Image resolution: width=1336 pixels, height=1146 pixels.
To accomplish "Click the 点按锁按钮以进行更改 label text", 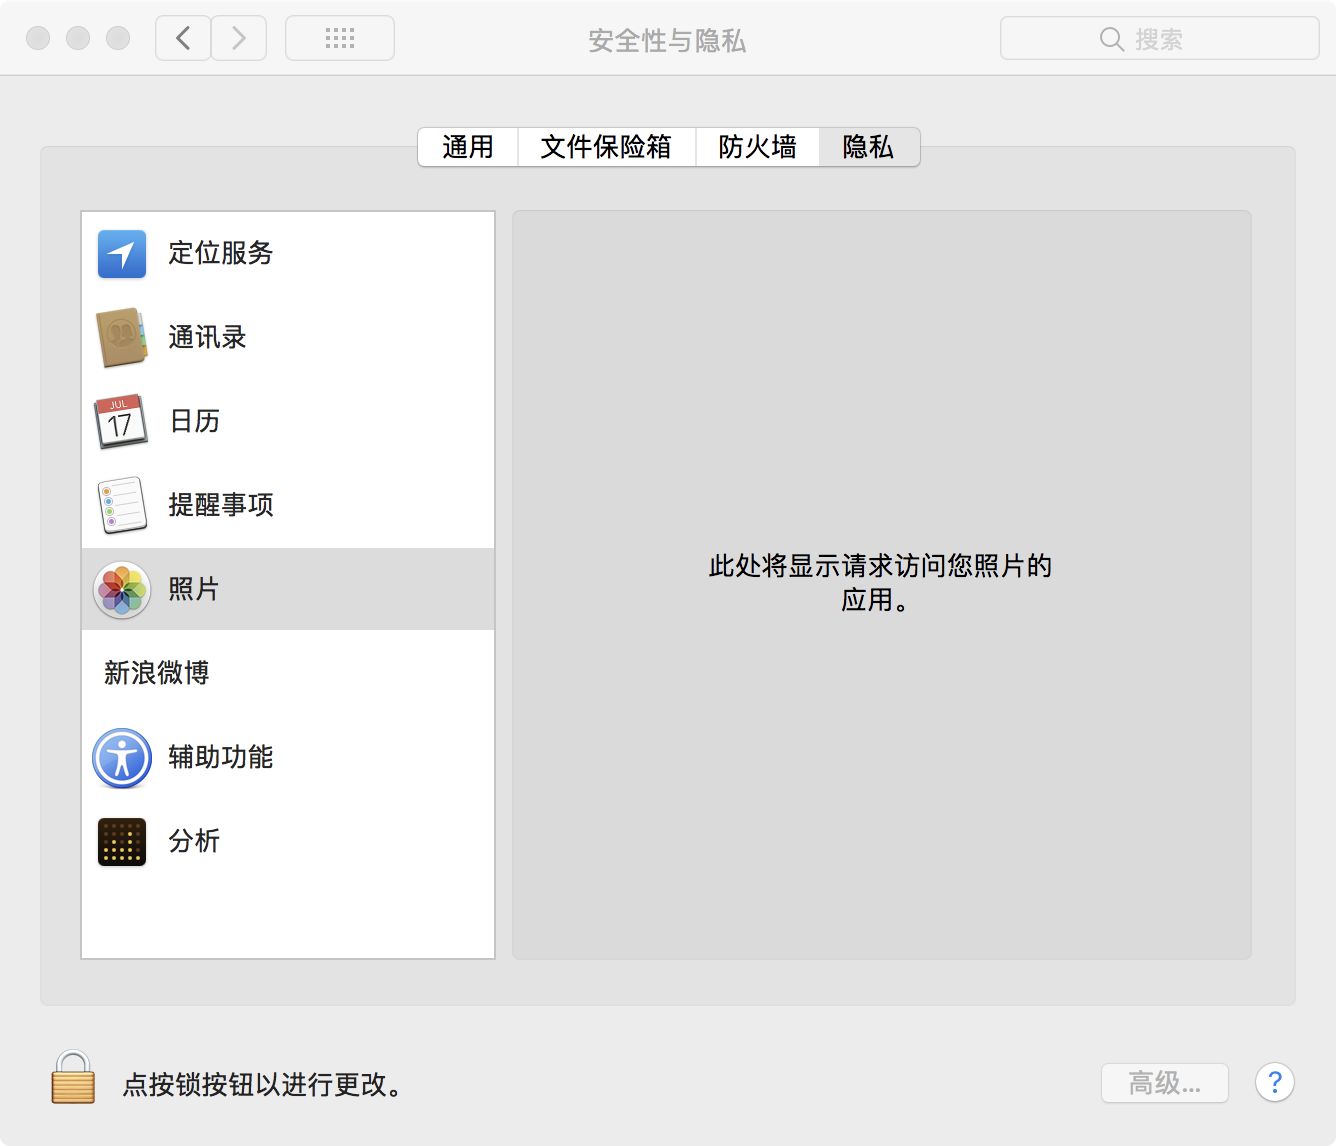I will point(262,1085).
